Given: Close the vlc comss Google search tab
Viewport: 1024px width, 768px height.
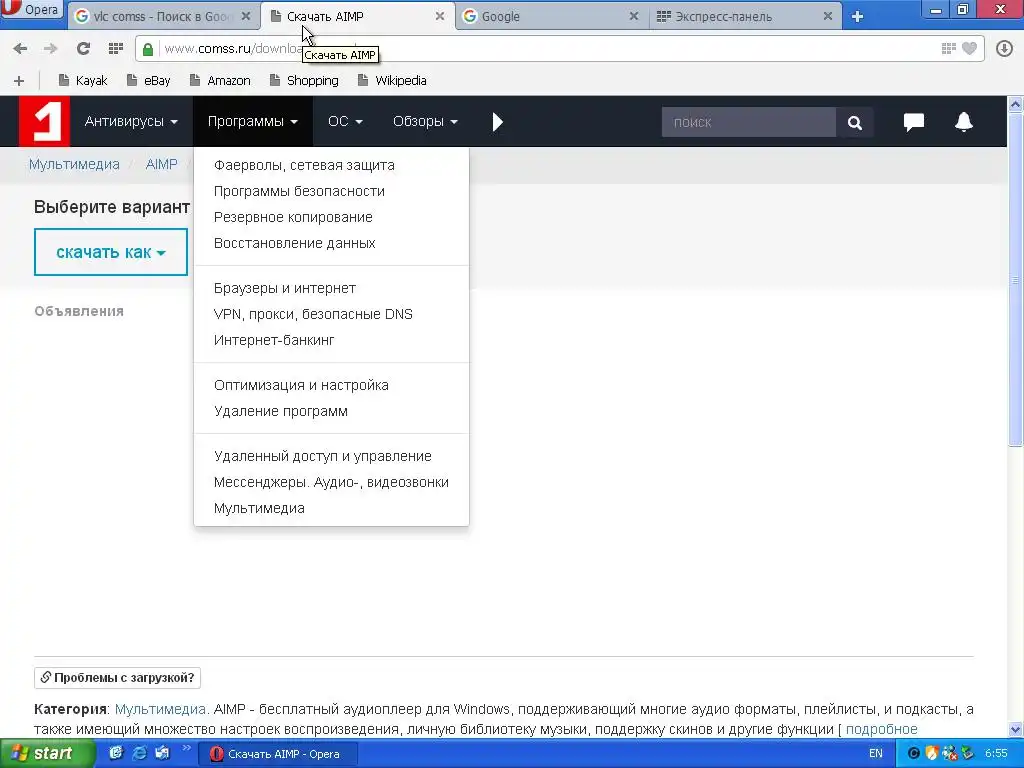Looking at the screenshot, I should 246,16.
